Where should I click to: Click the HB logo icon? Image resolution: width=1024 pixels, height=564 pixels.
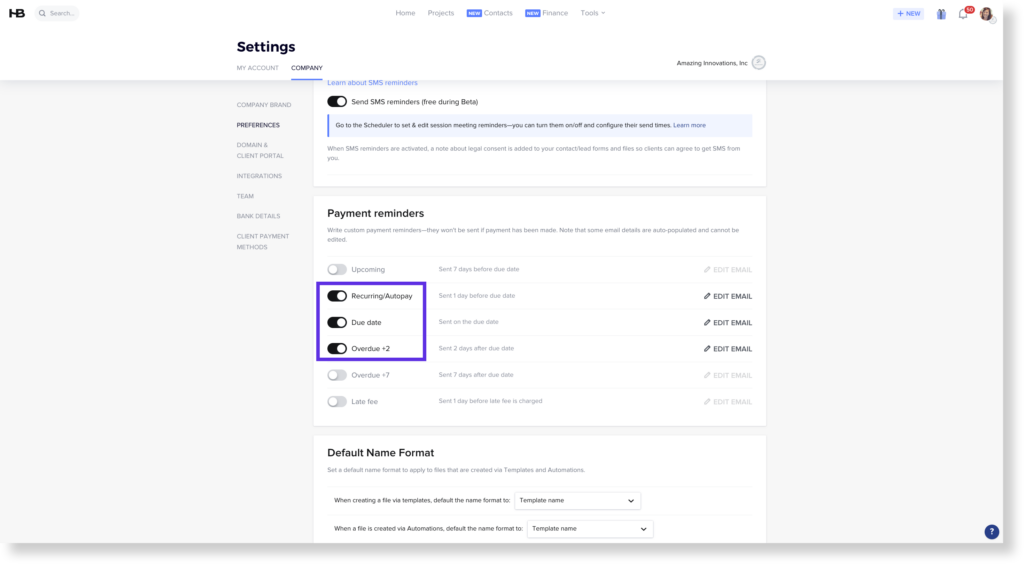click(17, 13)
